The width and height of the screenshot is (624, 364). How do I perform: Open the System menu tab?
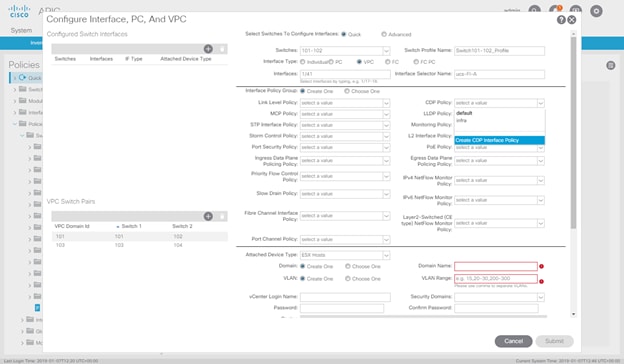point(21,31)
